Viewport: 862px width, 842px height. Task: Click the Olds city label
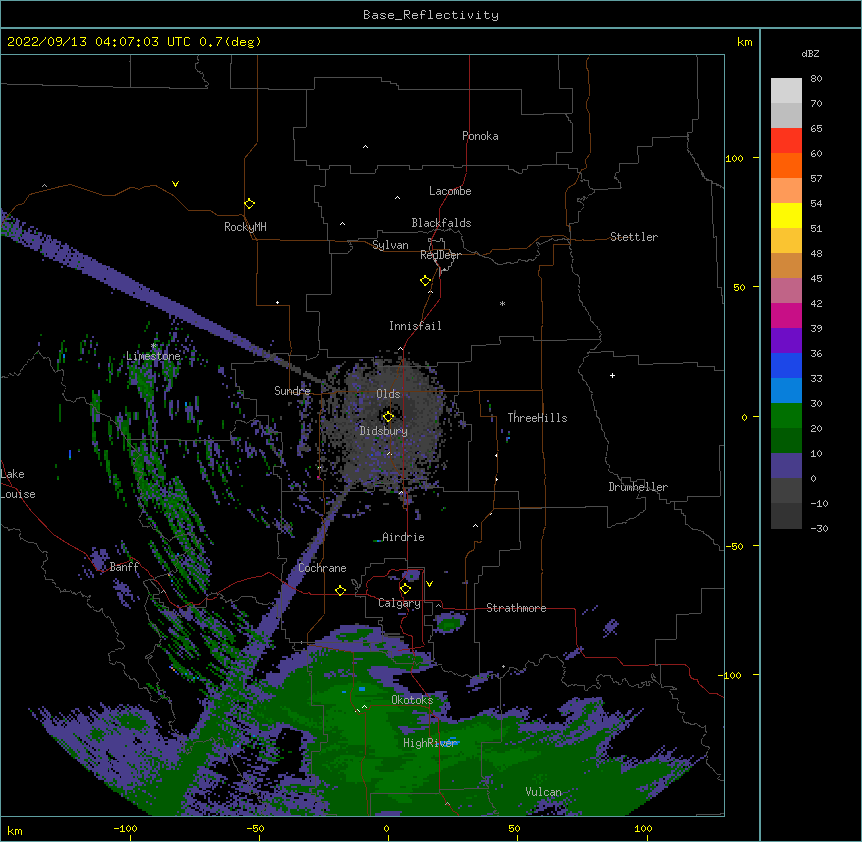click(x=388, y=394)
